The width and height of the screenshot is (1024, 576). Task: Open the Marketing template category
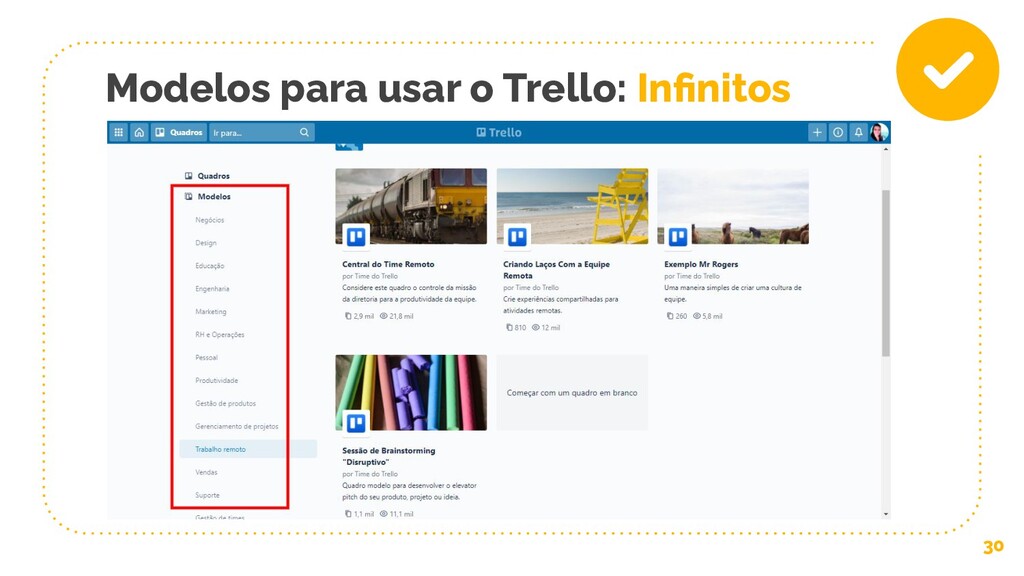[x=210, y=312]
